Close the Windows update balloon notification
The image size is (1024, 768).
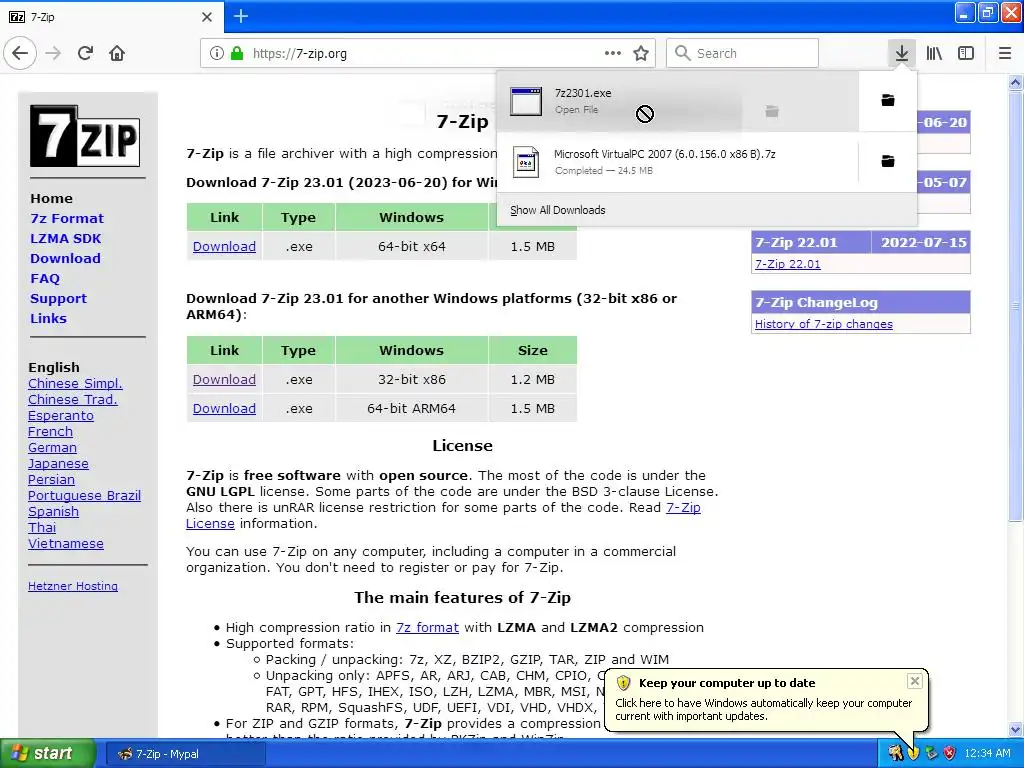(x=914, y=681)
